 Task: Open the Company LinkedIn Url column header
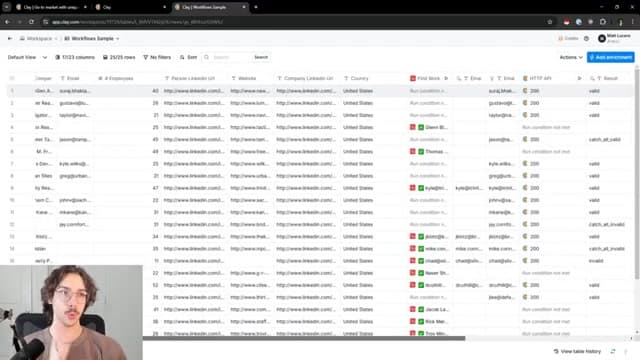coord(305,78)
